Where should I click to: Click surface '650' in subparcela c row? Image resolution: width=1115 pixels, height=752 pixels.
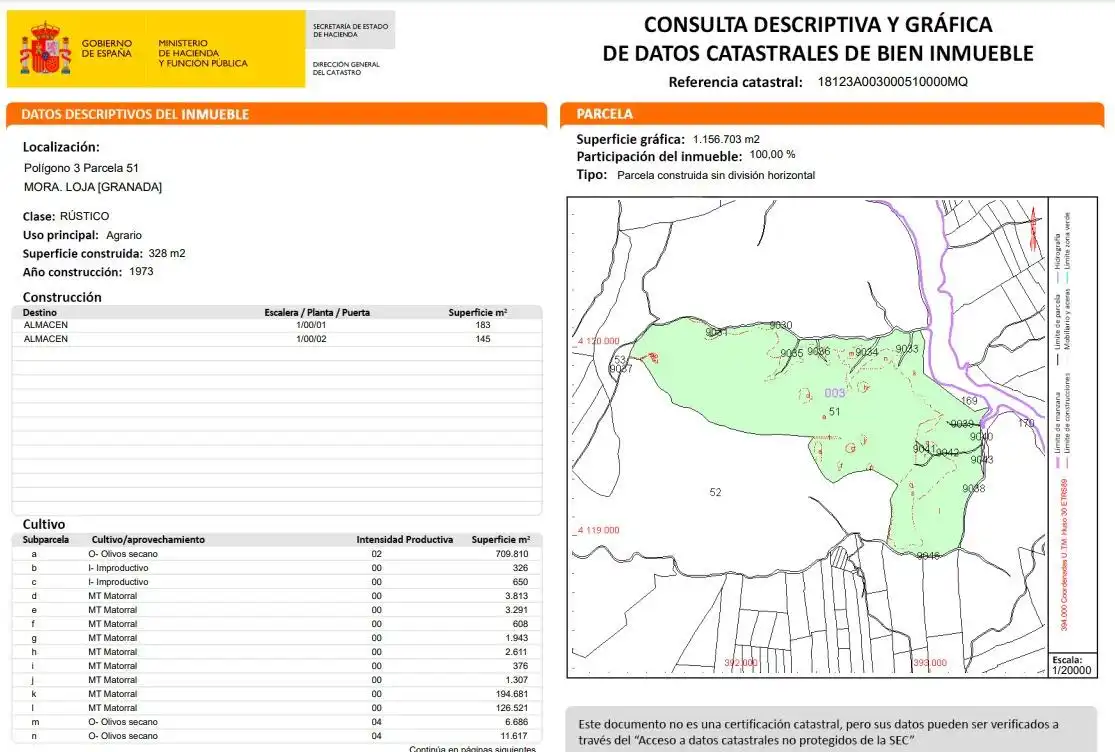(x=521, y=581)
